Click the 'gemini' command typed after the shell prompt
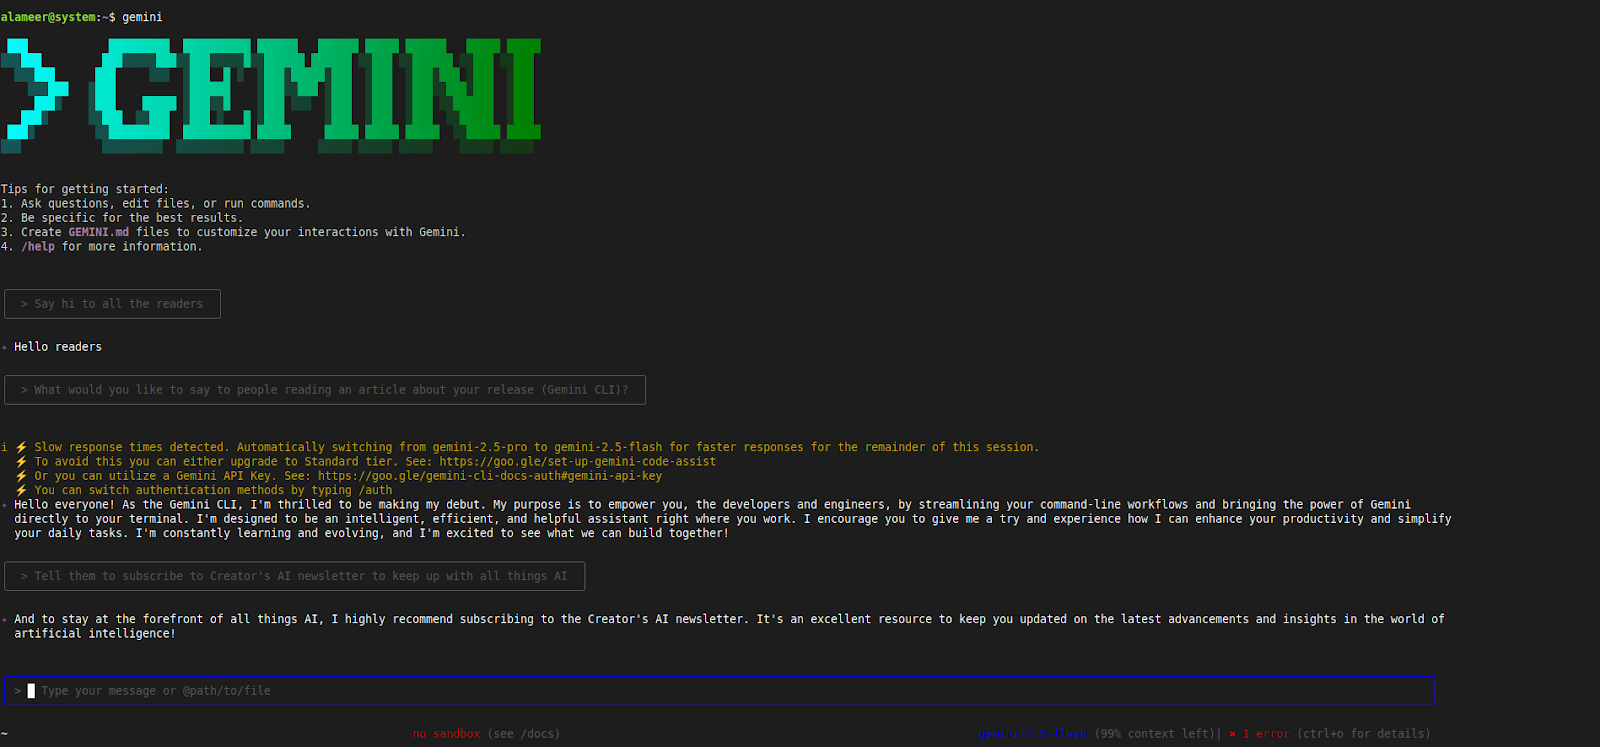The image size is (1600, 747). coord(142,17)
